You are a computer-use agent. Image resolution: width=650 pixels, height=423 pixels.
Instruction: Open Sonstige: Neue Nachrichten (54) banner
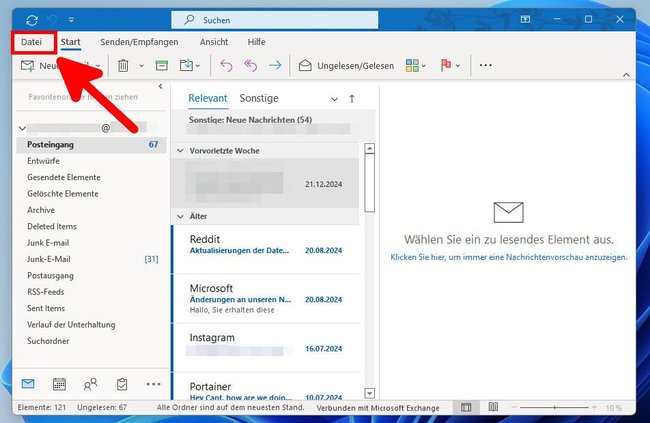tap(273, 124)
